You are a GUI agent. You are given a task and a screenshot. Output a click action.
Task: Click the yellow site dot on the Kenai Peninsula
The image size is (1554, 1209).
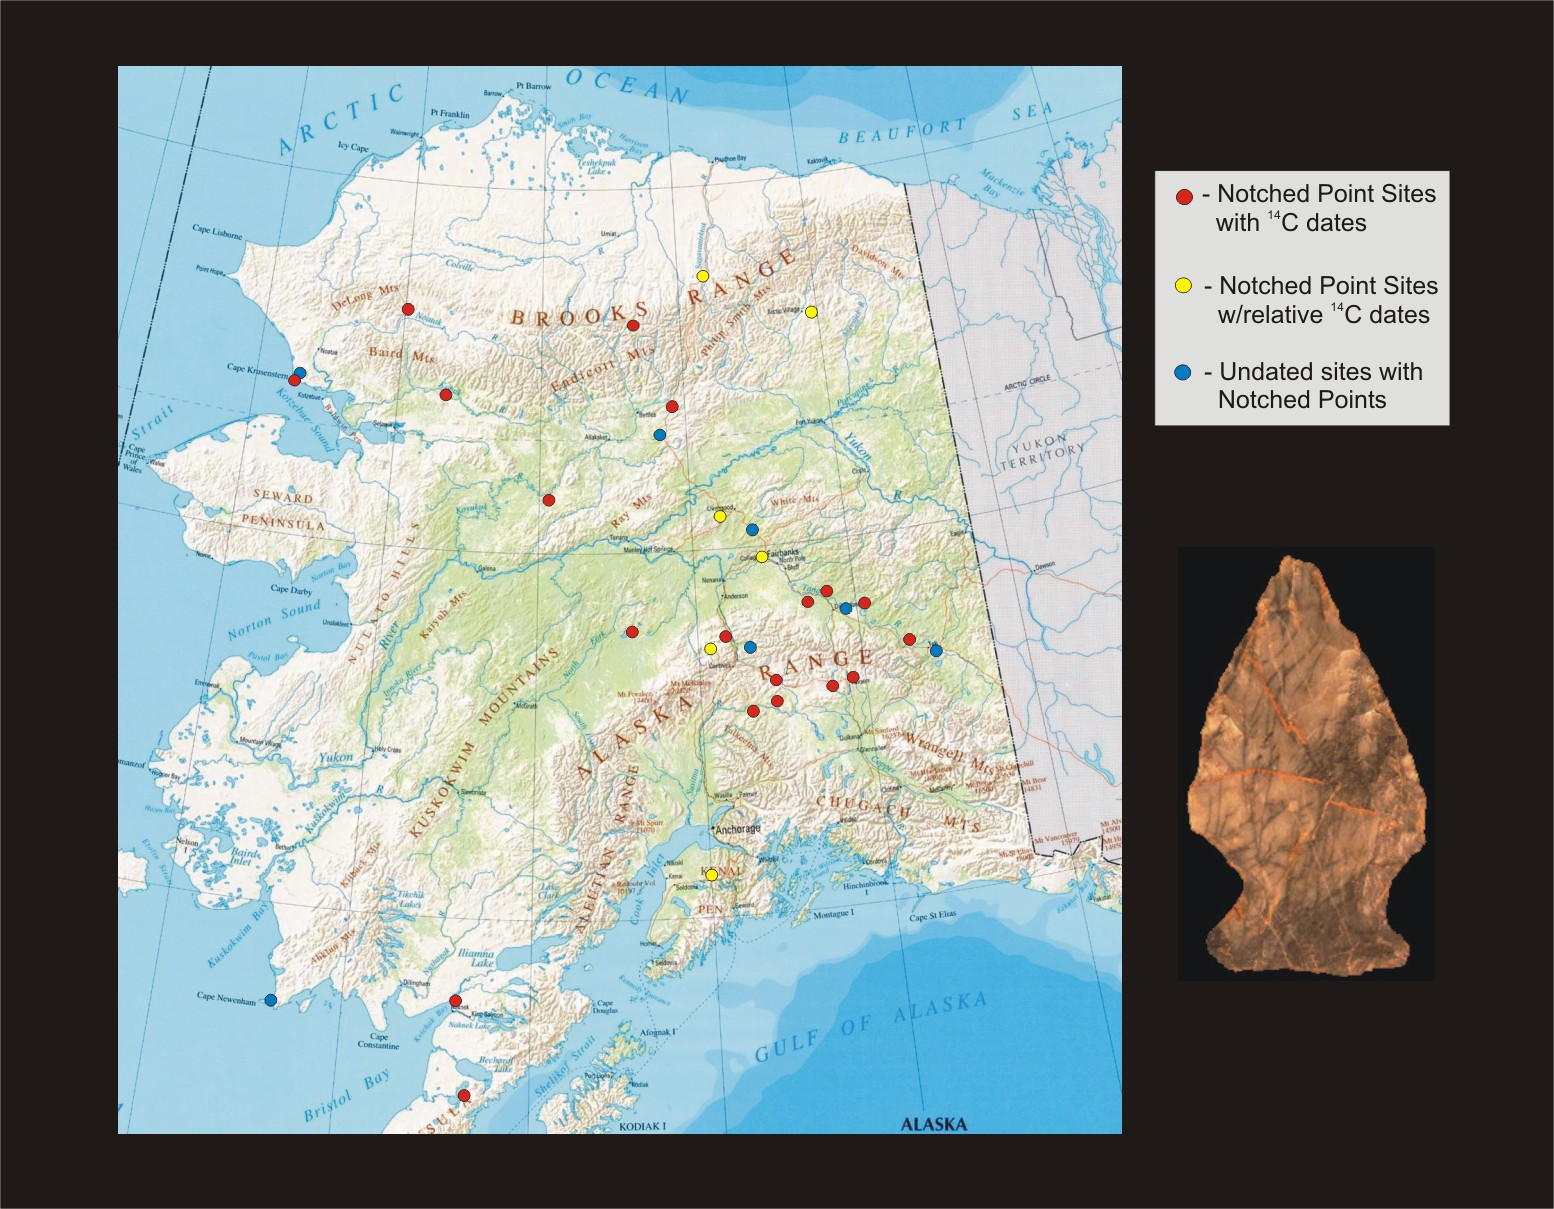(x=711, y=875)
